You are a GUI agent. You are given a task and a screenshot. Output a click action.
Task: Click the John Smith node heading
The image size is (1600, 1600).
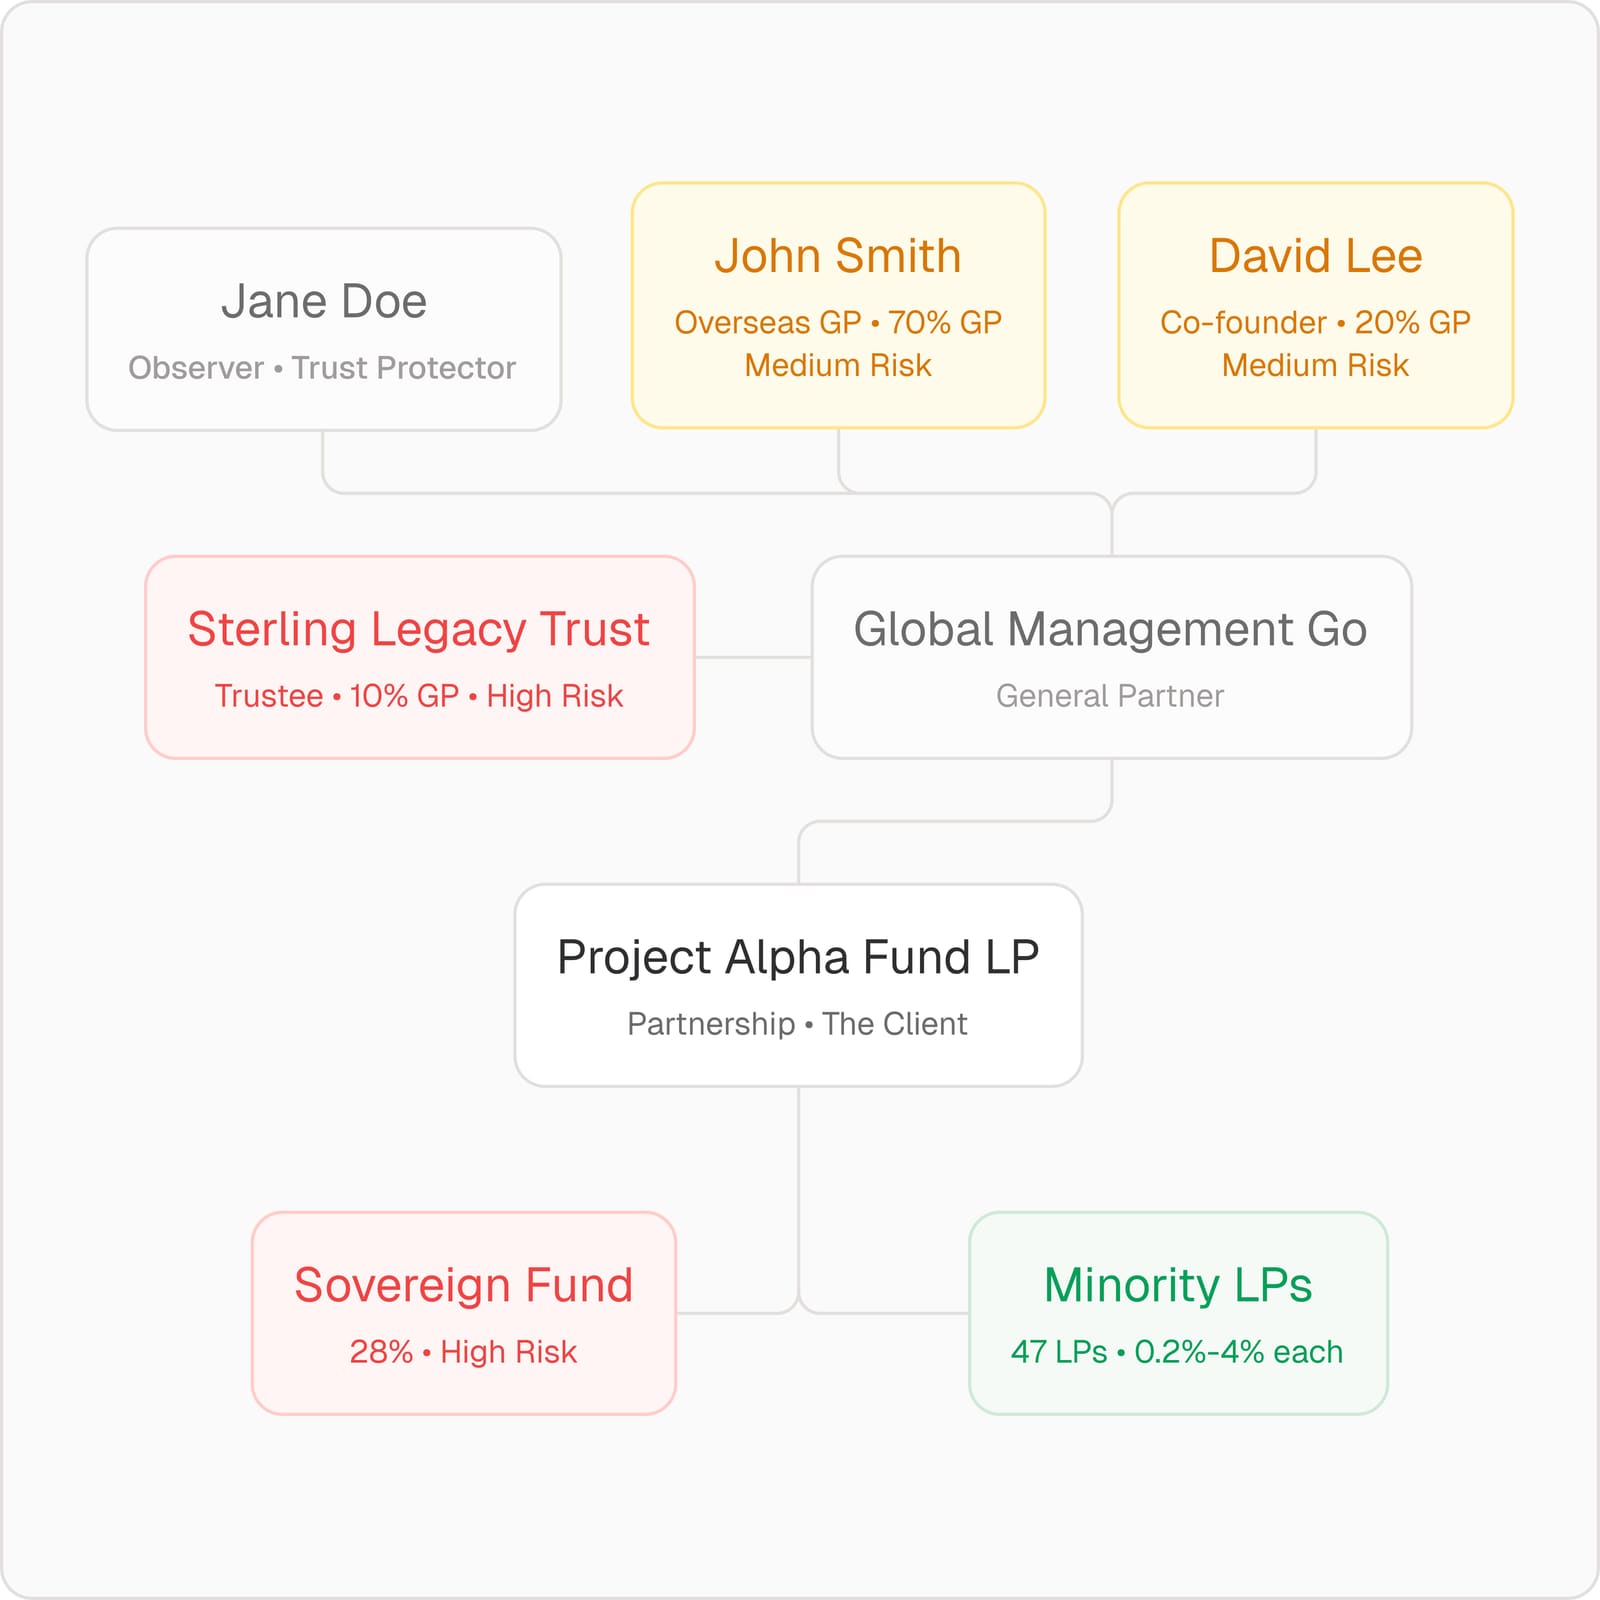[x=838, y=256]
